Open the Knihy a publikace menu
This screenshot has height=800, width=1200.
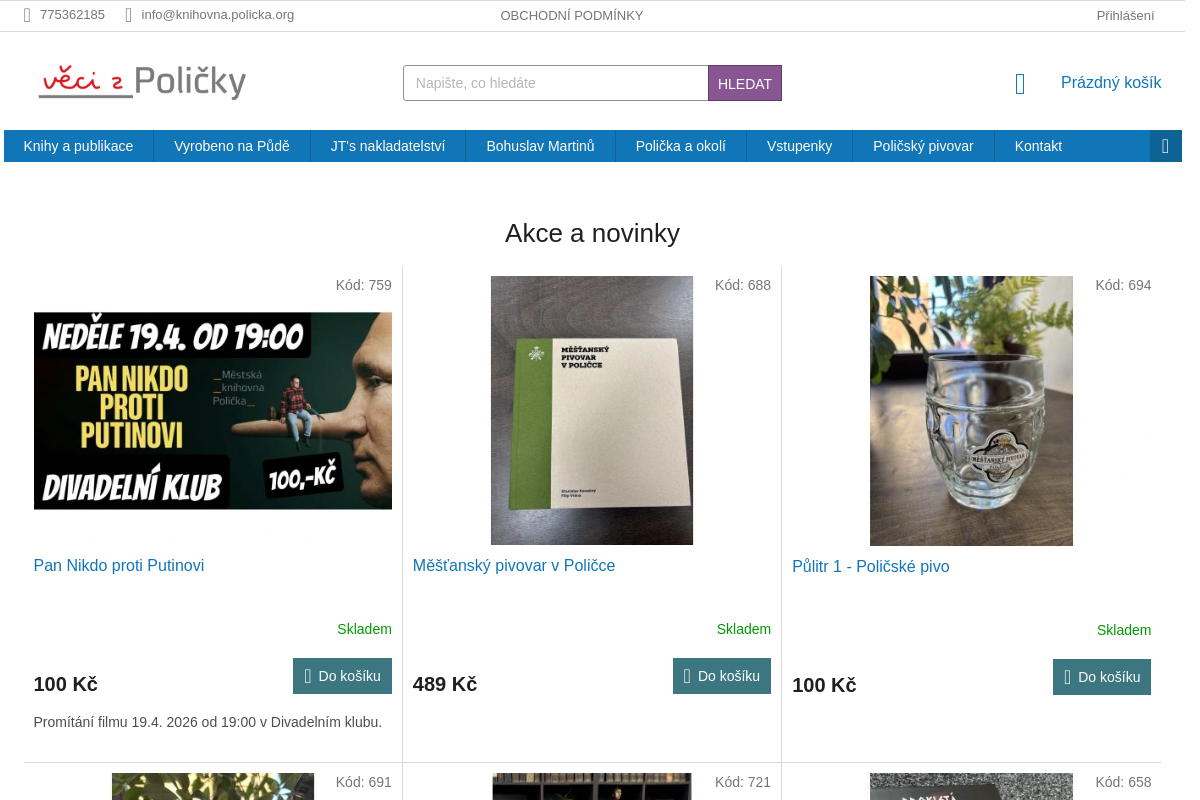point(79,146)
